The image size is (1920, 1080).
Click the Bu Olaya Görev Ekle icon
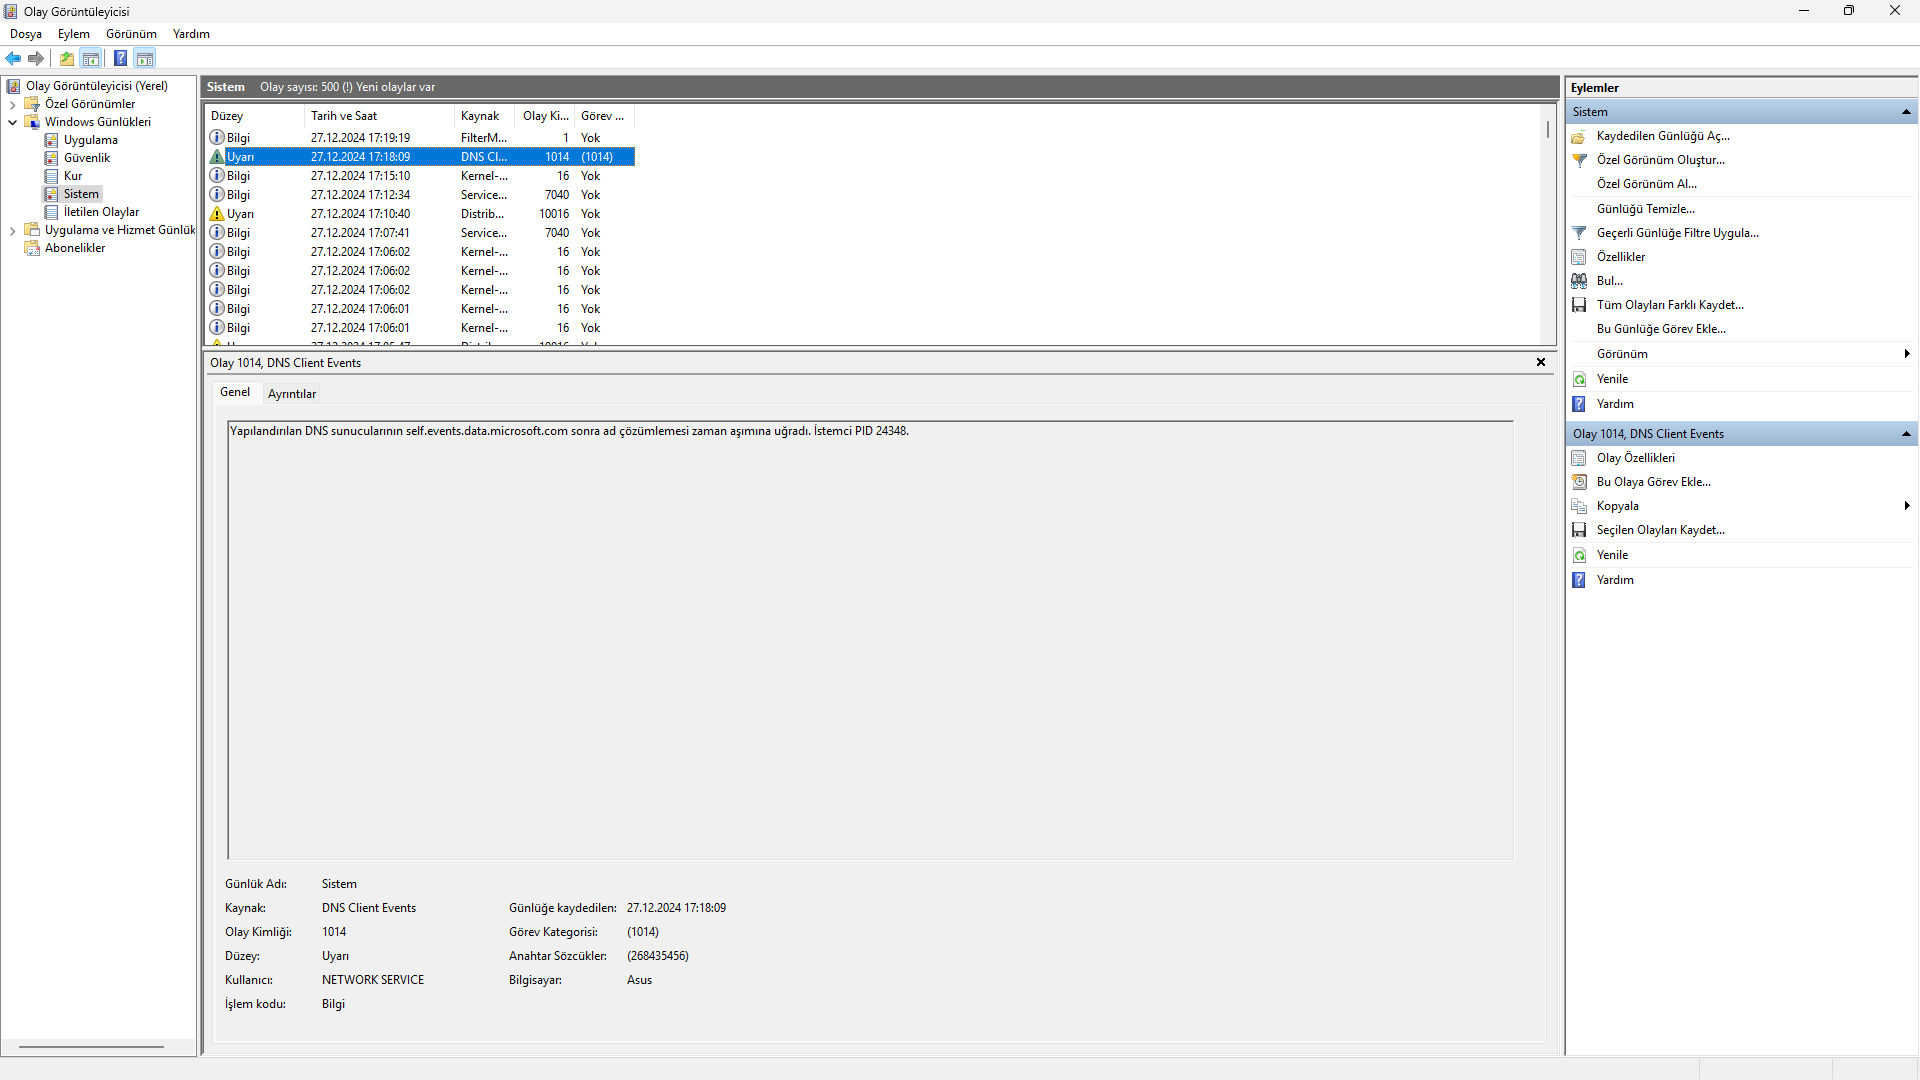point(1579,482)
